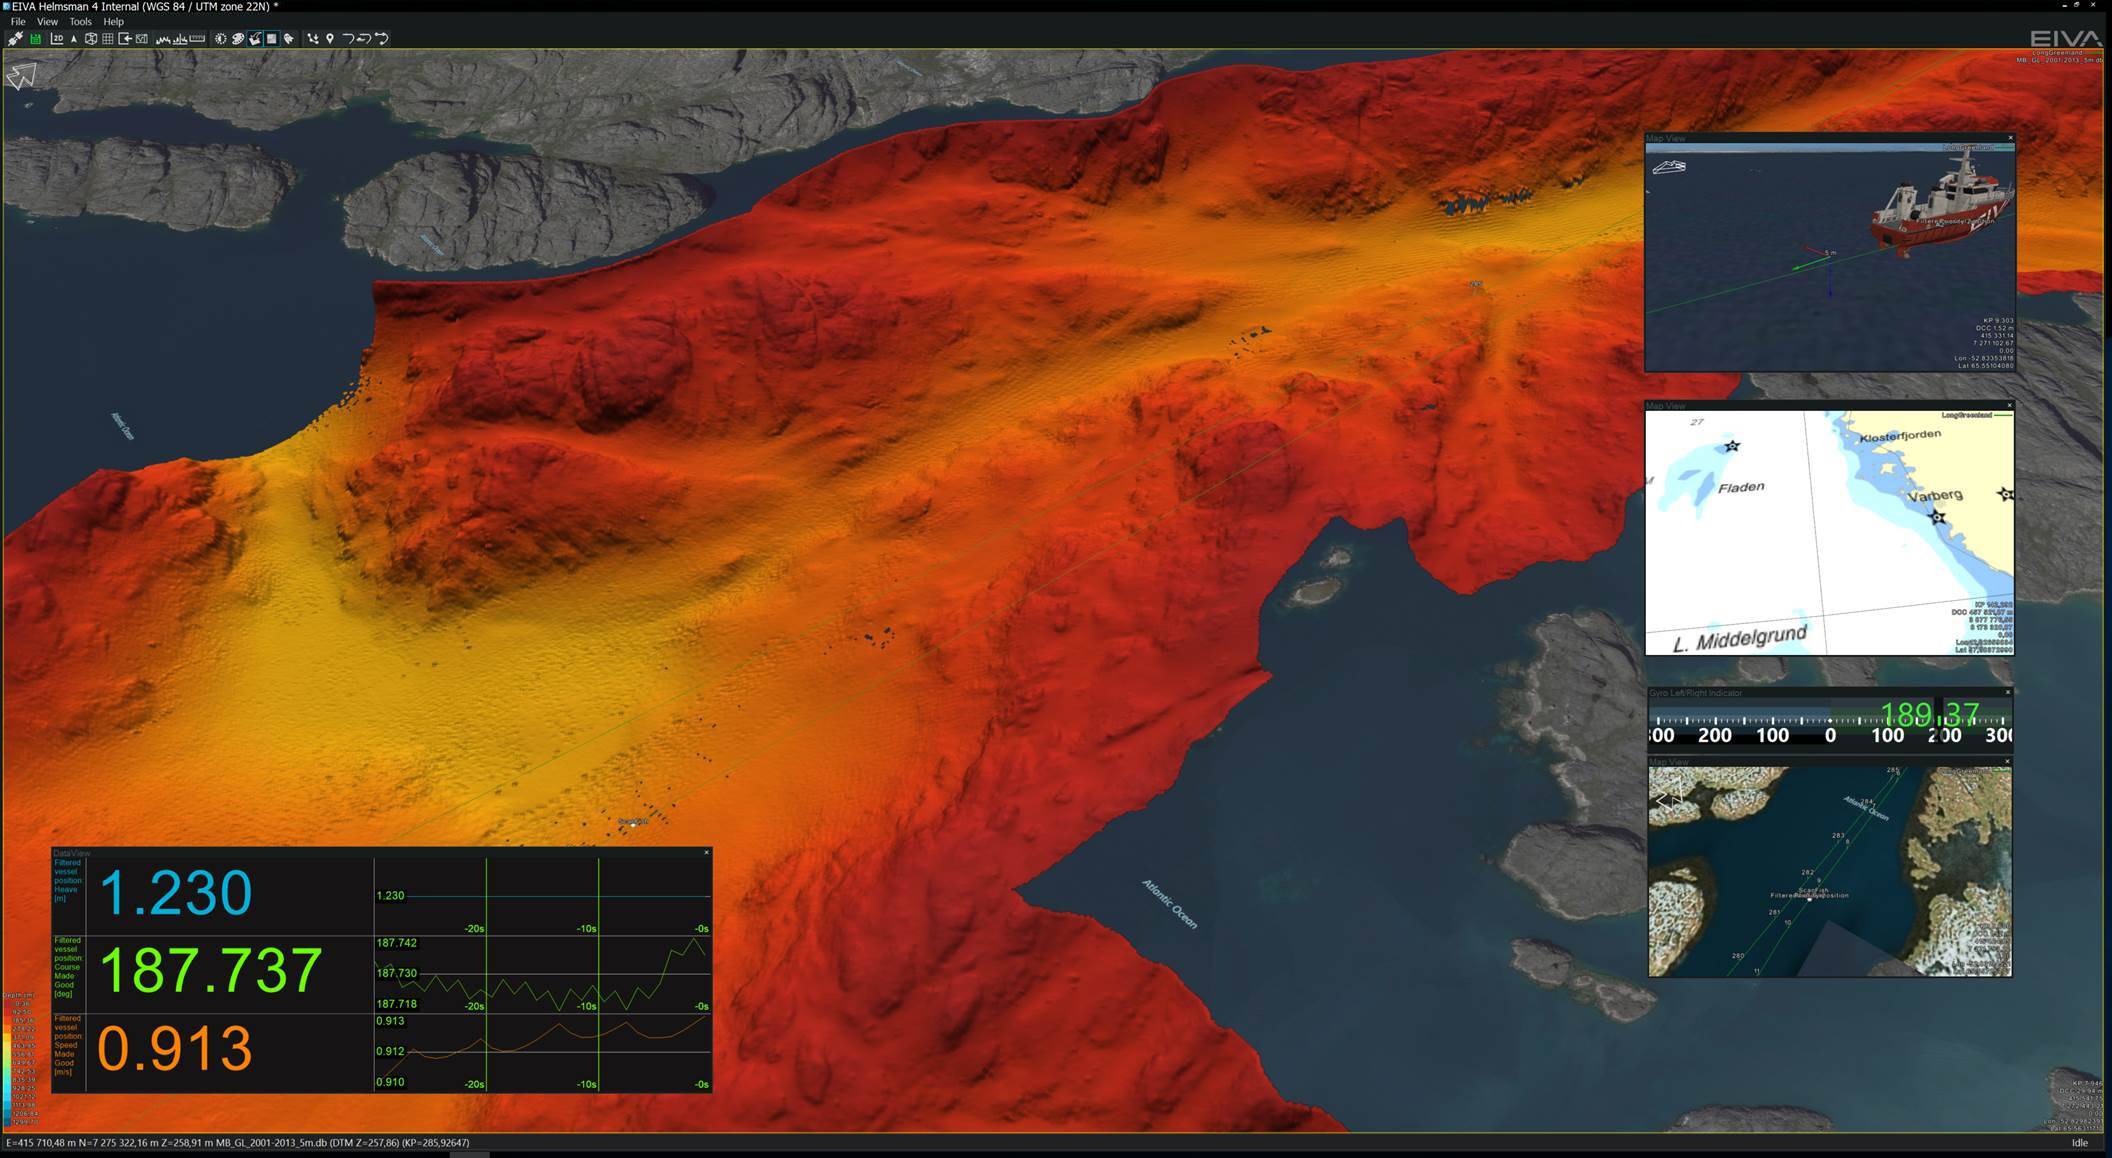Screen dimensions: 2112x1158
Task: Click the histogram toolbar icon
Action: (x=180, y=40)
